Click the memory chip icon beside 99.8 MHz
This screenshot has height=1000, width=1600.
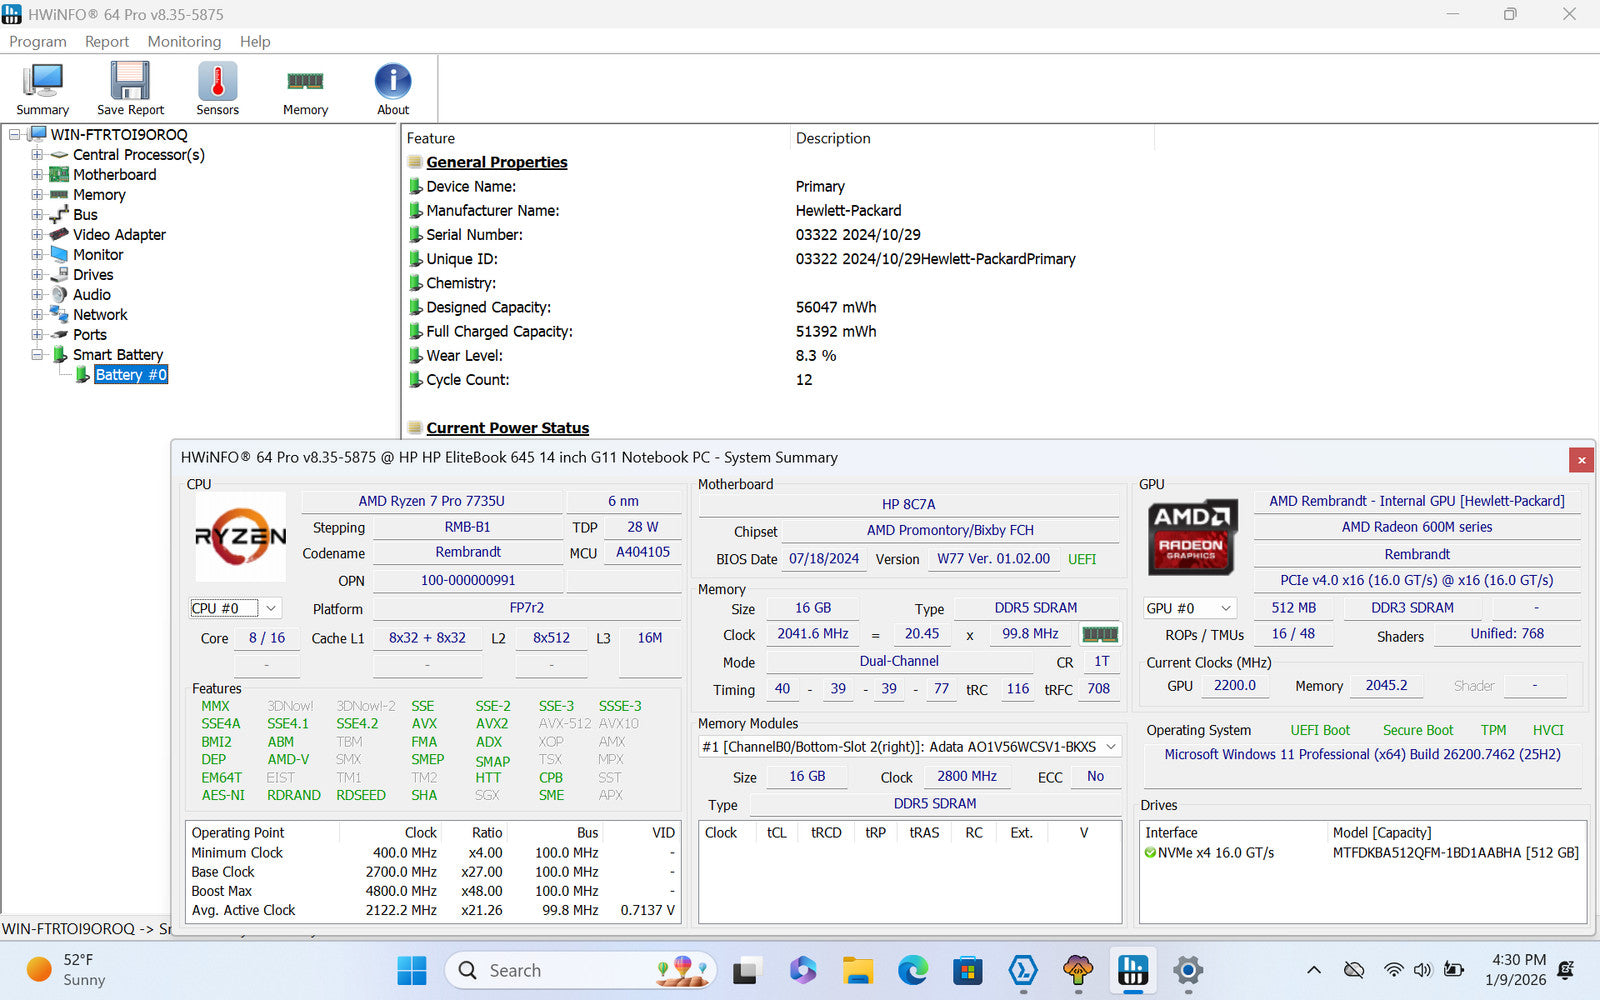pos(1100,635)
